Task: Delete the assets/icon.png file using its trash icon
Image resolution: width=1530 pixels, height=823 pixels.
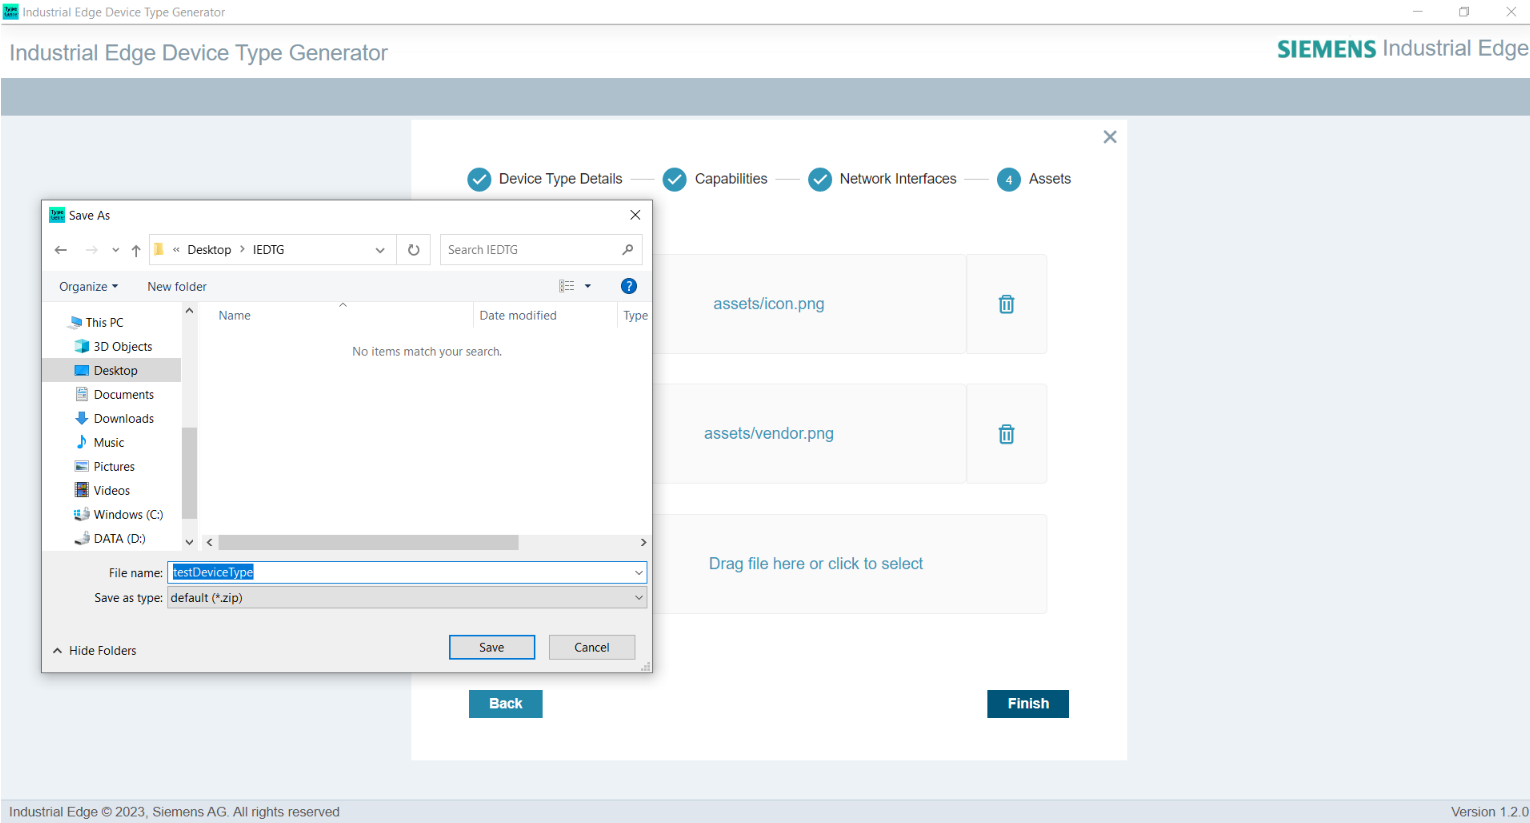Action: click(x=1006, y=303)
